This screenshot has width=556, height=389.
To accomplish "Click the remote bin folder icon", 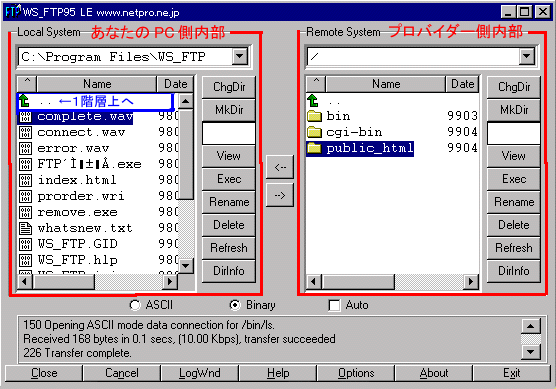I will (314, 116).
